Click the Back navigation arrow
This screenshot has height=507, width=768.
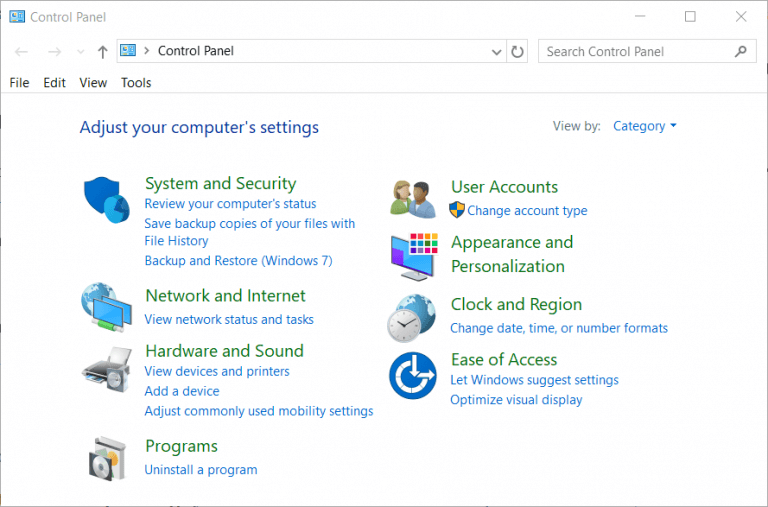pyautogui.click(x=21, y=51)
